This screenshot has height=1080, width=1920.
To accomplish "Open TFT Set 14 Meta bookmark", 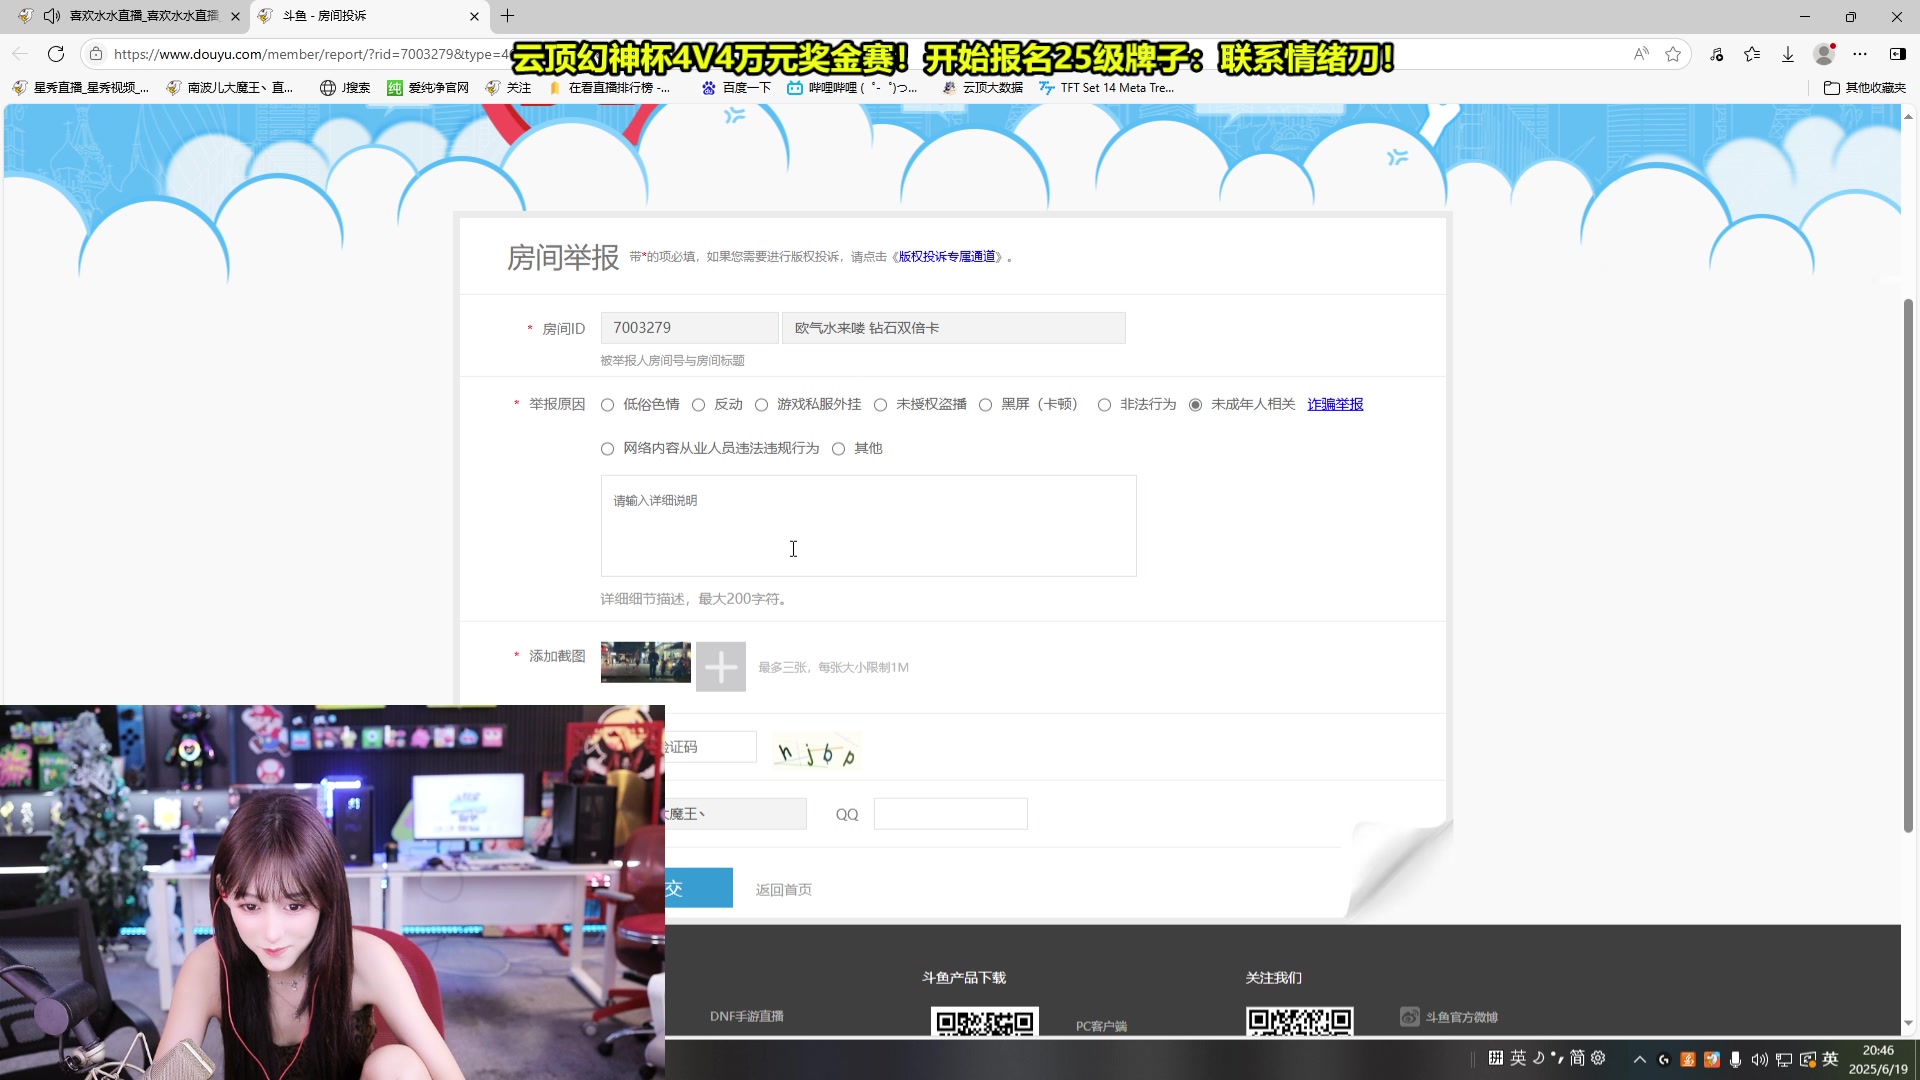I will click(1106, 88).
